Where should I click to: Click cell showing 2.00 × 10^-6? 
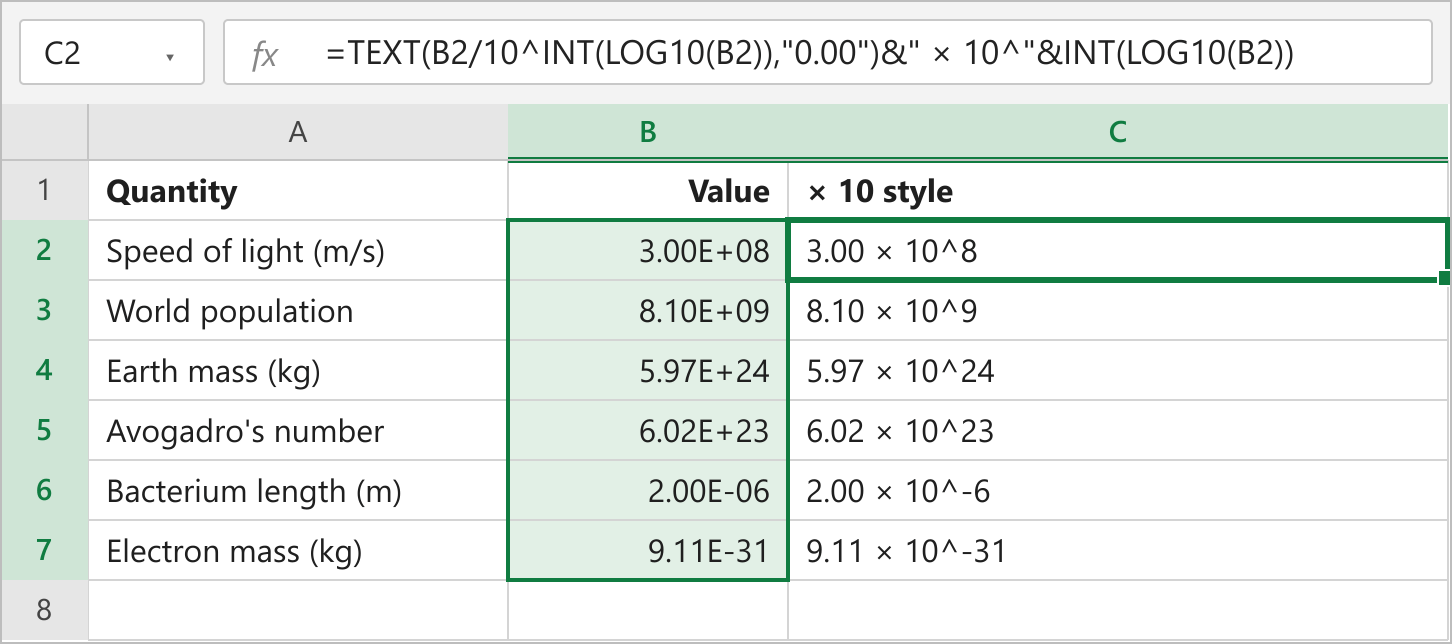coord(1118,490)
